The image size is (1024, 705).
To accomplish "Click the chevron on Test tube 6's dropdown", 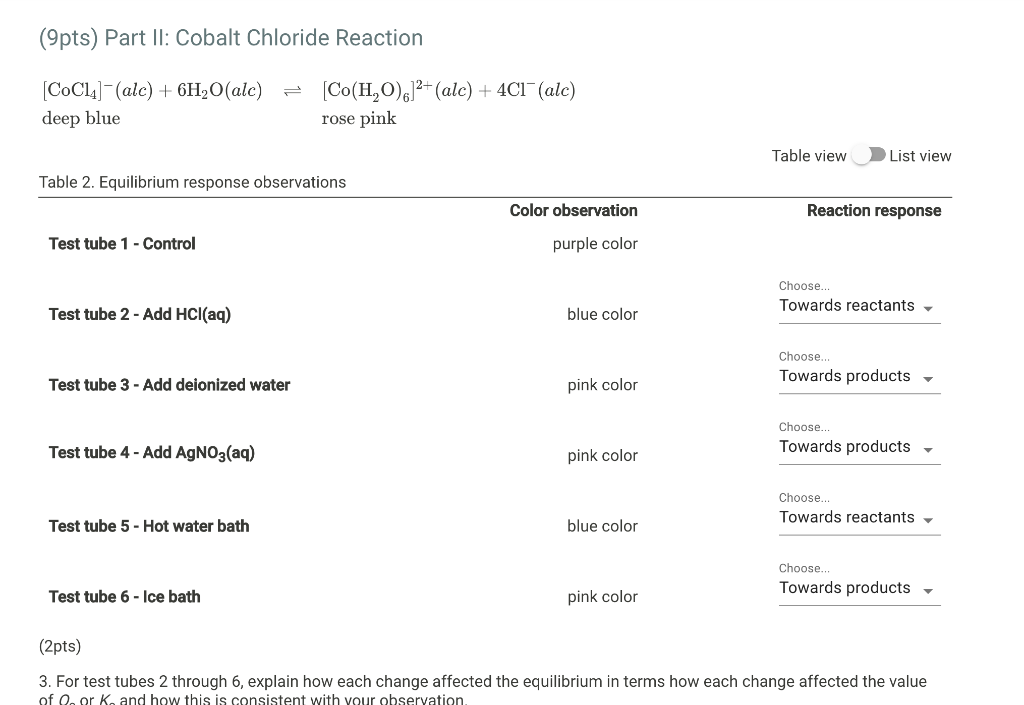I will [928, 588].
